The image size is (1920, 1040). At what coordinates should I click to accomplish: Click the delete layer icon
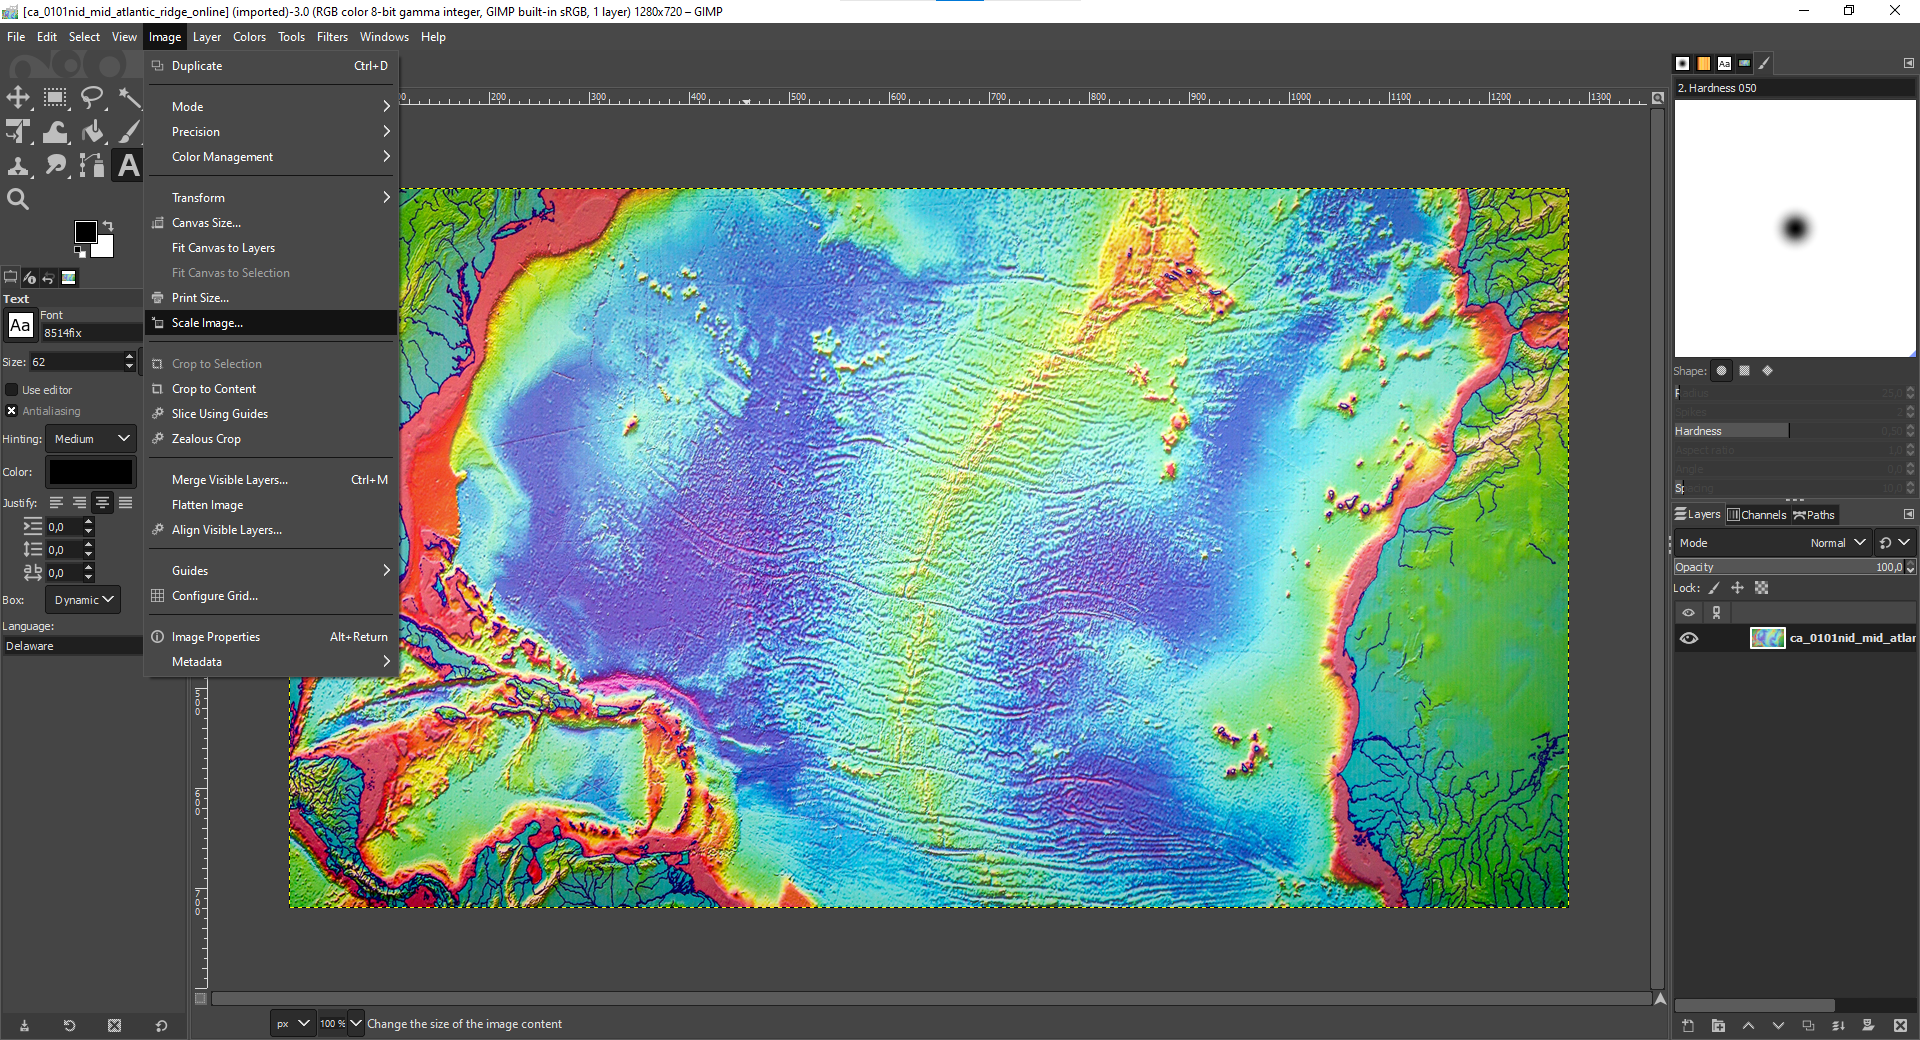click(x=1900, y=1025)
